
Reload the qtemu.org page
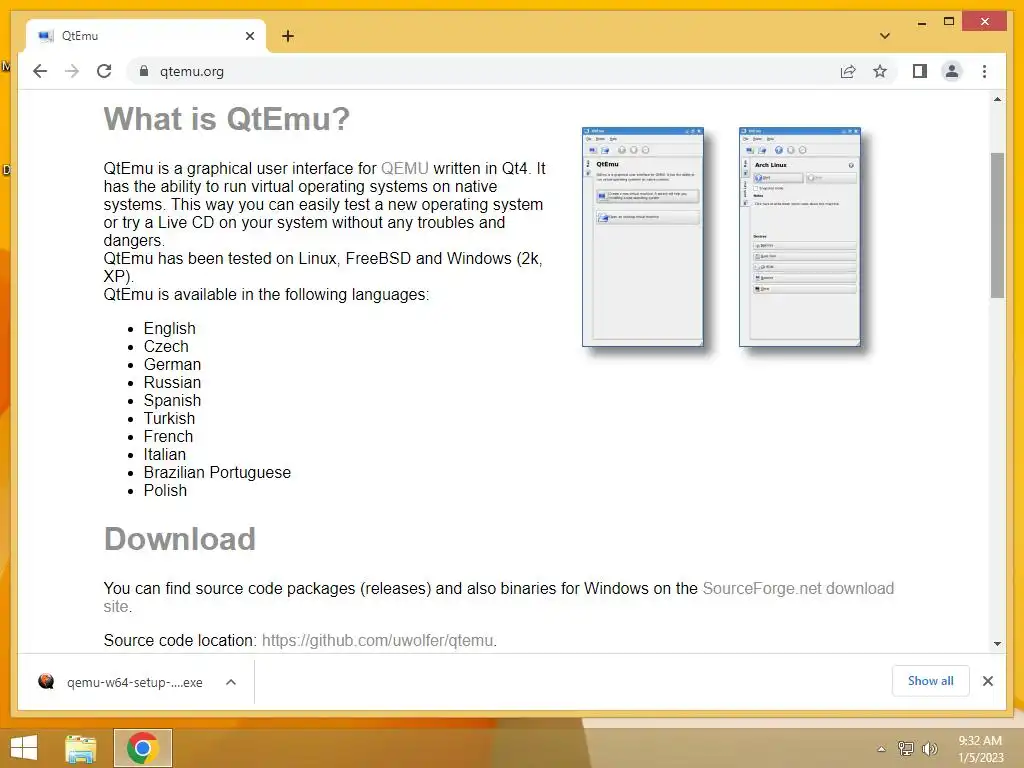pos(104,71)
